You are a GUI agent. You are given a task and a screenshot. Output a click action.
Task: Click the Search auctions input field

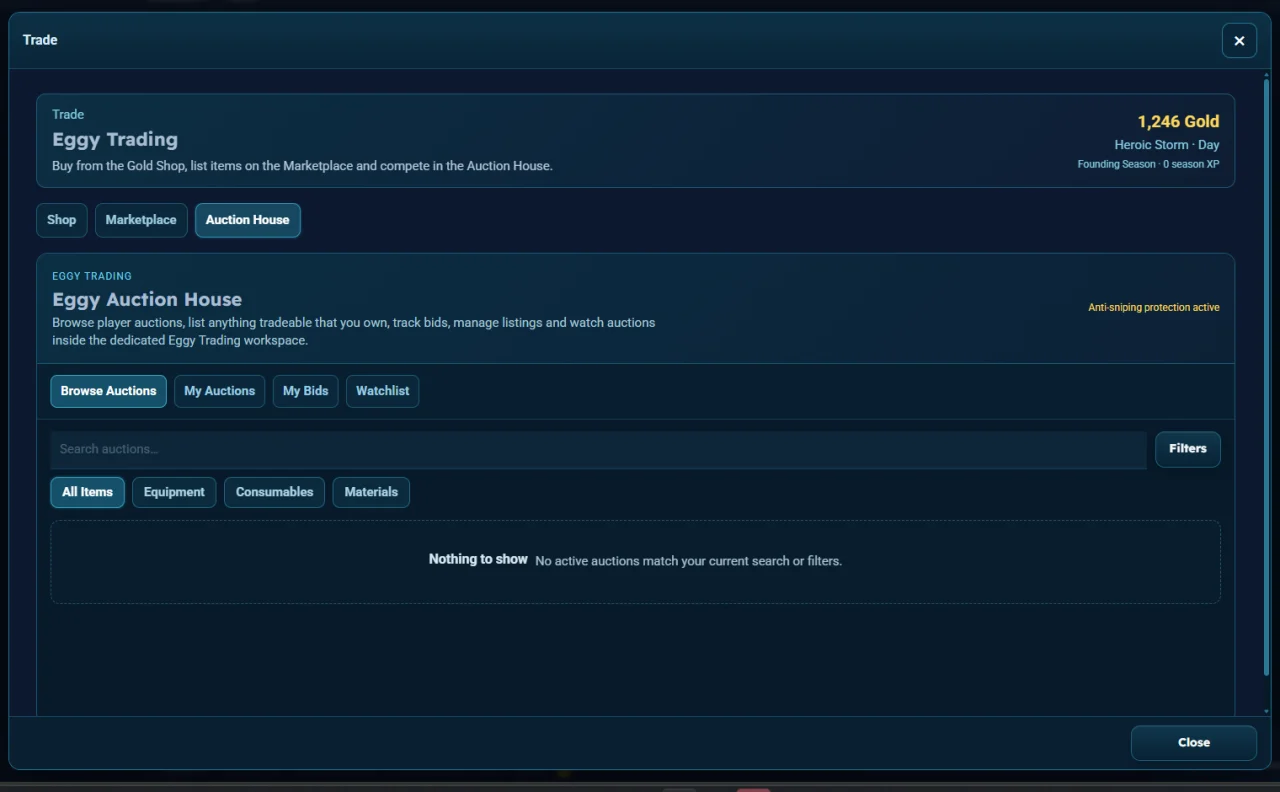click(598, 449)
